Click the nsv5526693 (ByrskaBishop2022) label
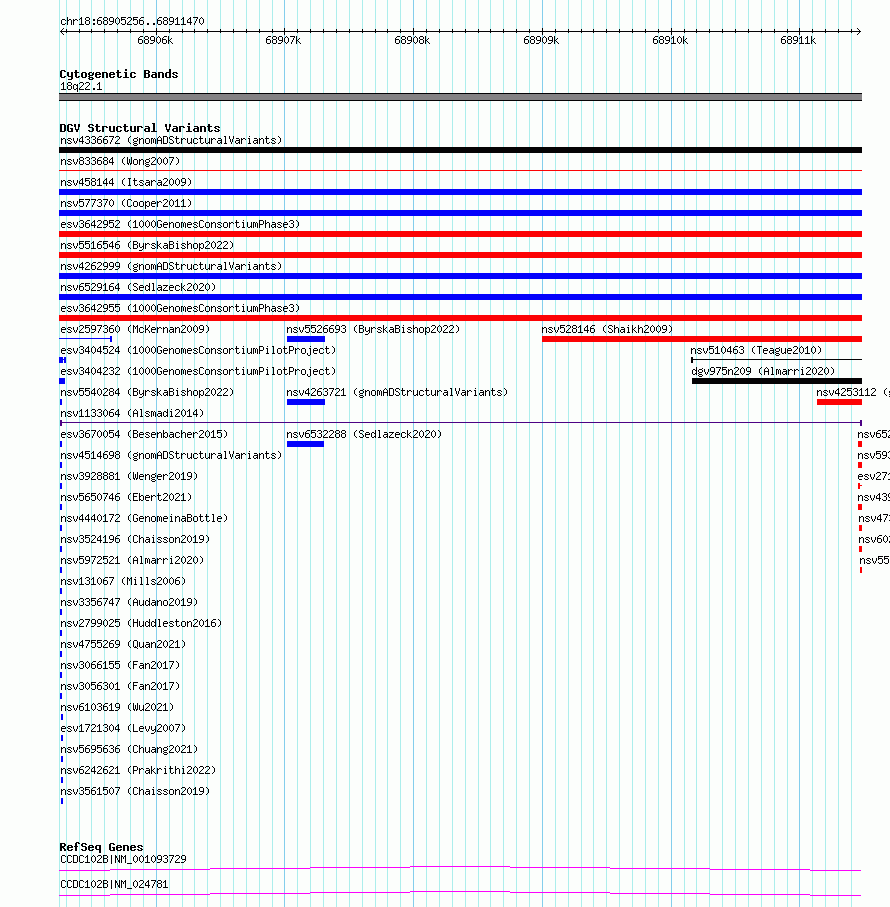The width and height of the screenshot is (890, 907). coord(374,329)
